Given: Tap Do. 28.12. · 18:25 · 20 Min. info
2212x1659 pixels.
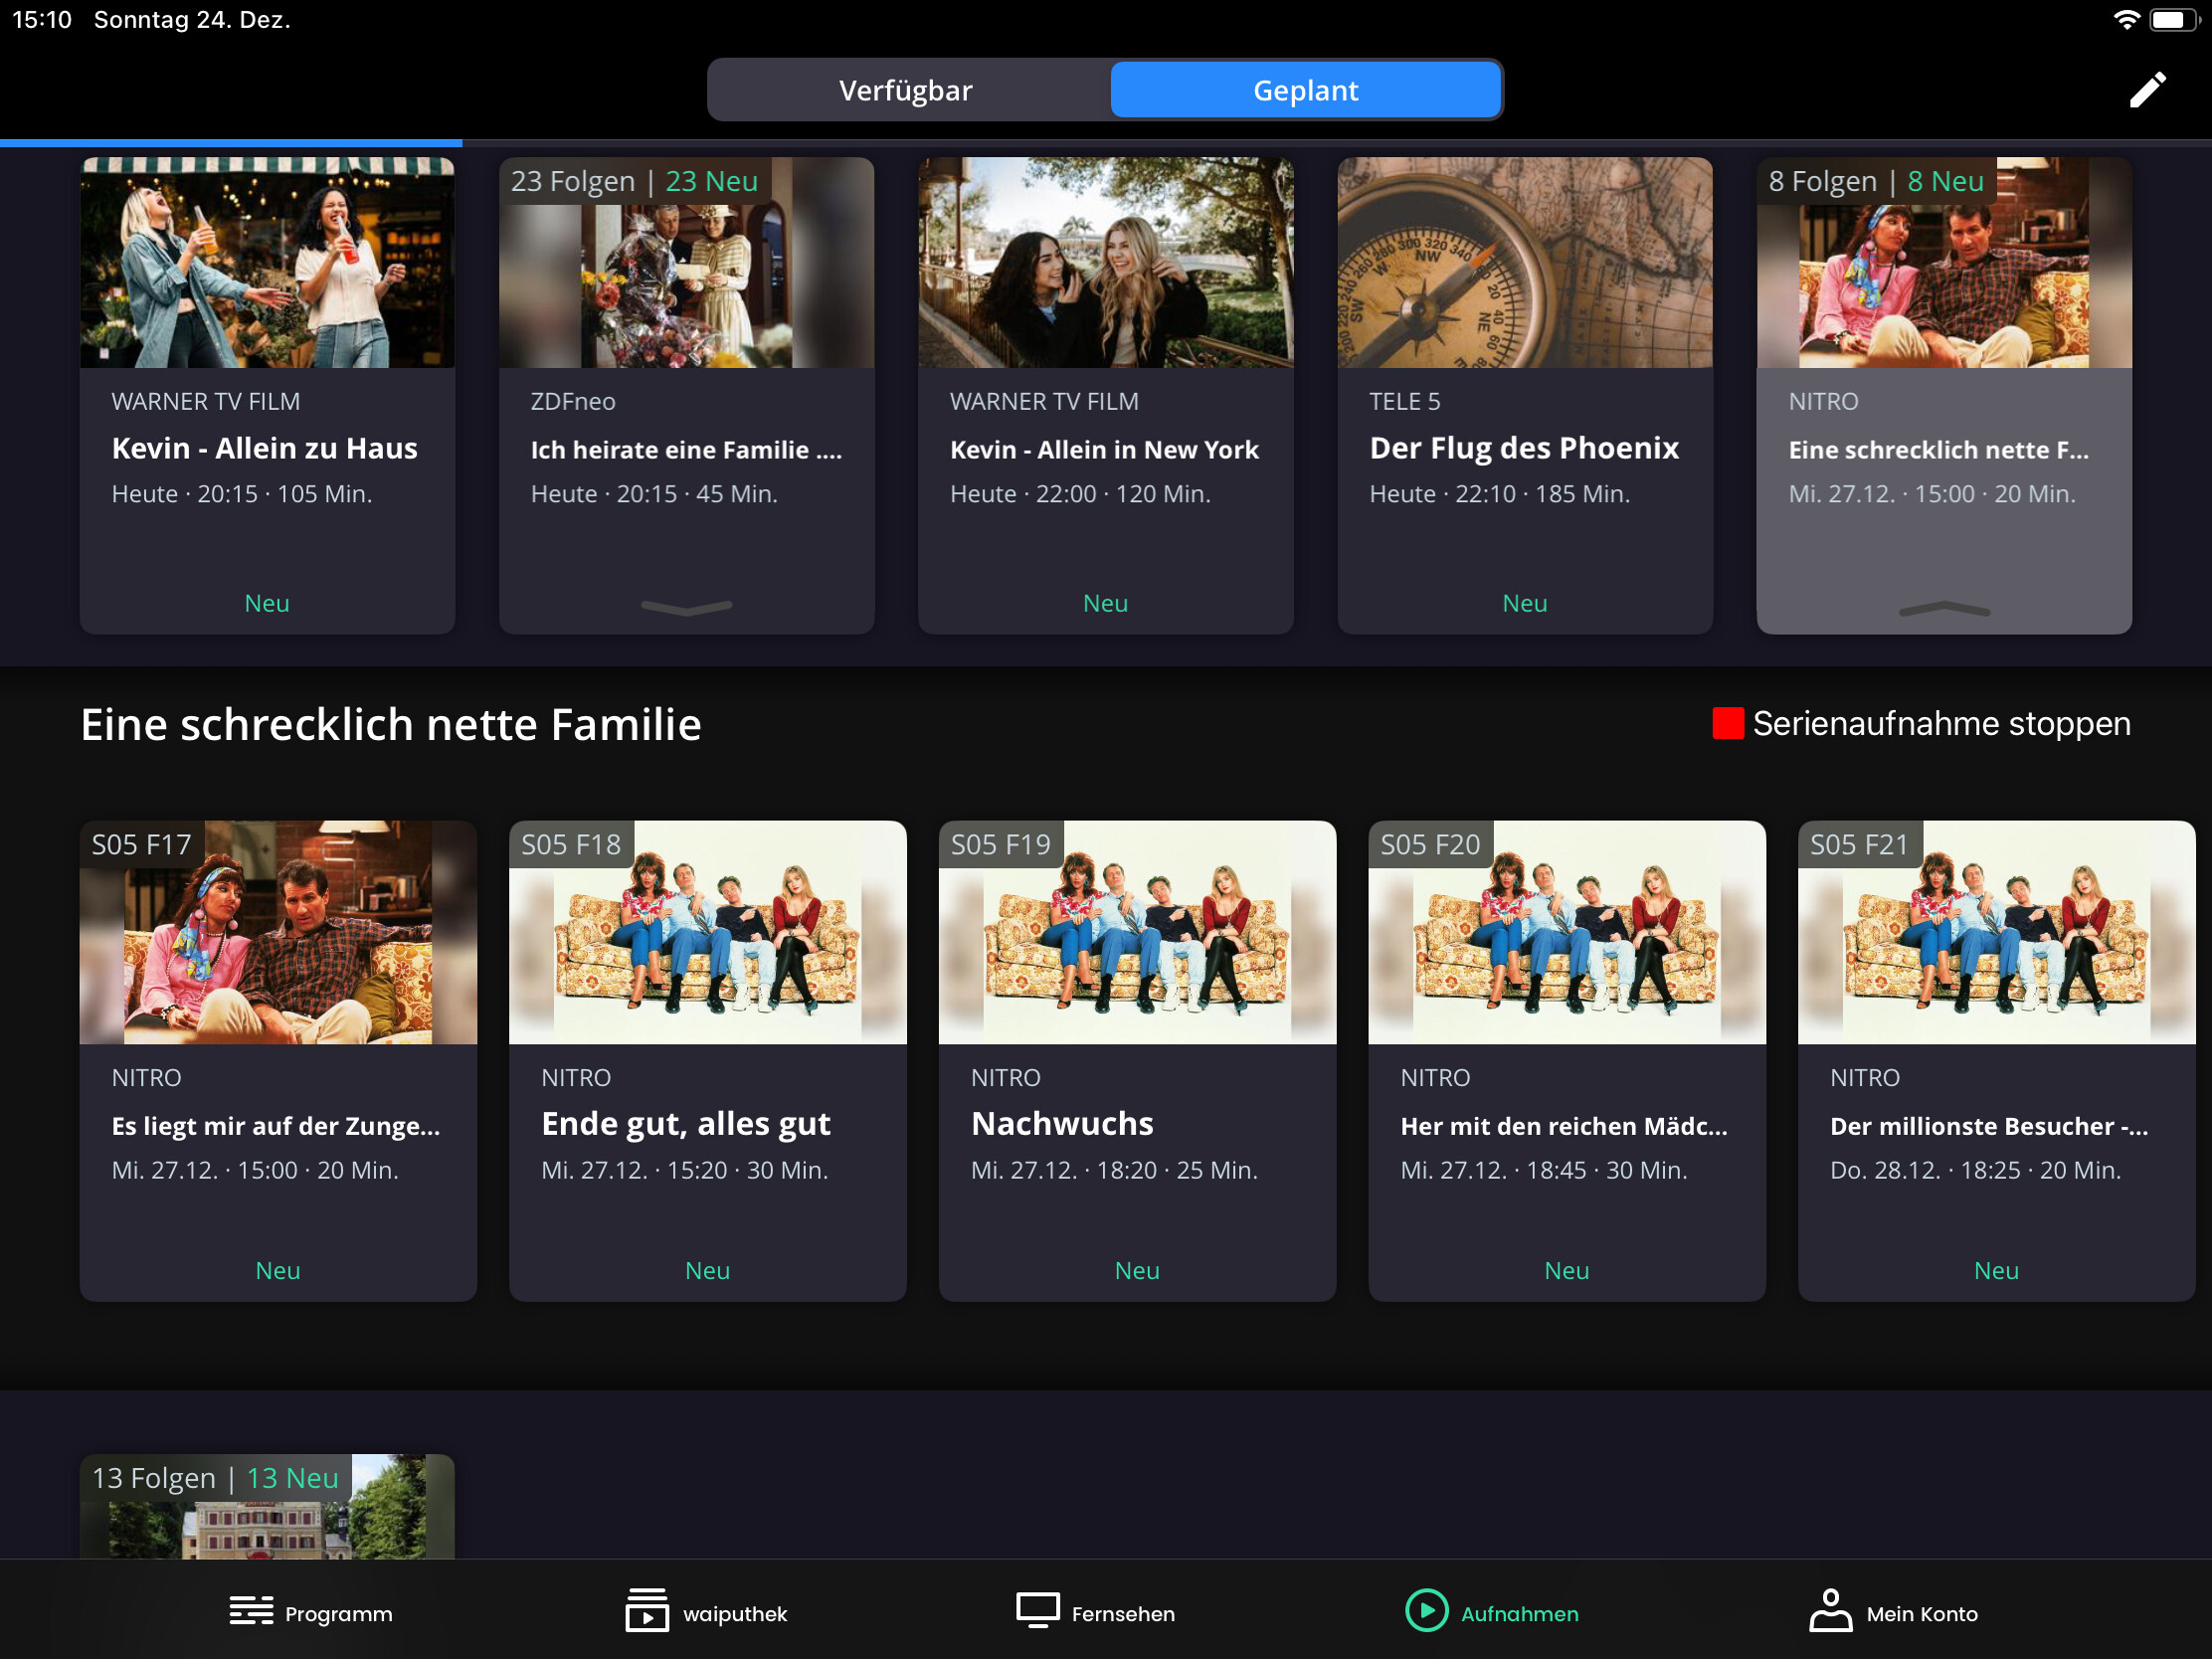Looking at the screenshot, I should (1975, 1170).
